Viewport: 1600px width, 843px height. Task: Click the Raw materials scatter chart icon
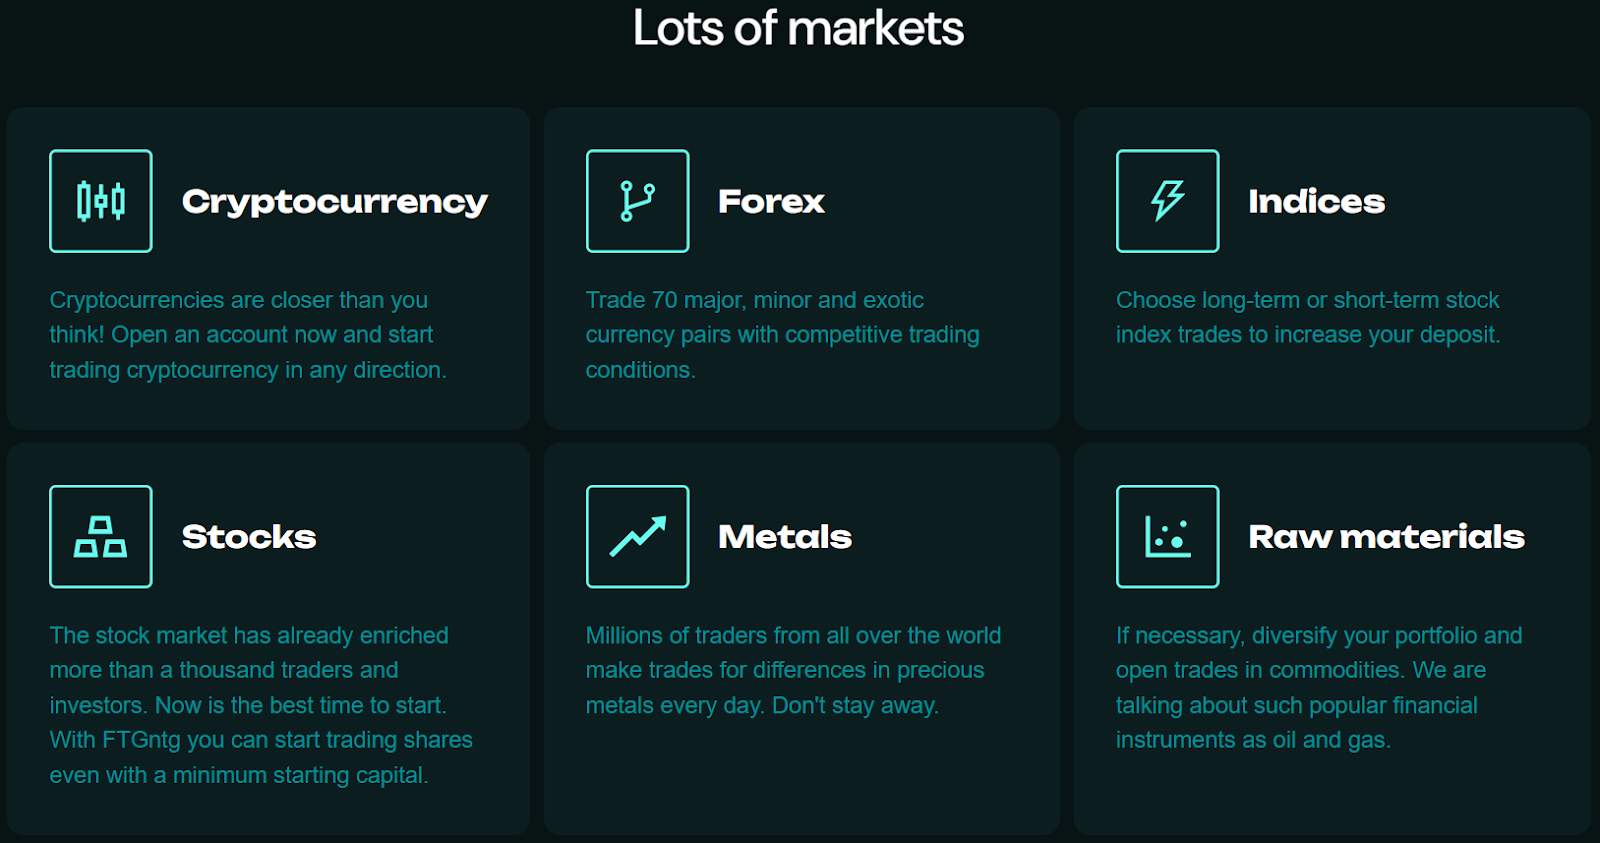point(1167,537)
